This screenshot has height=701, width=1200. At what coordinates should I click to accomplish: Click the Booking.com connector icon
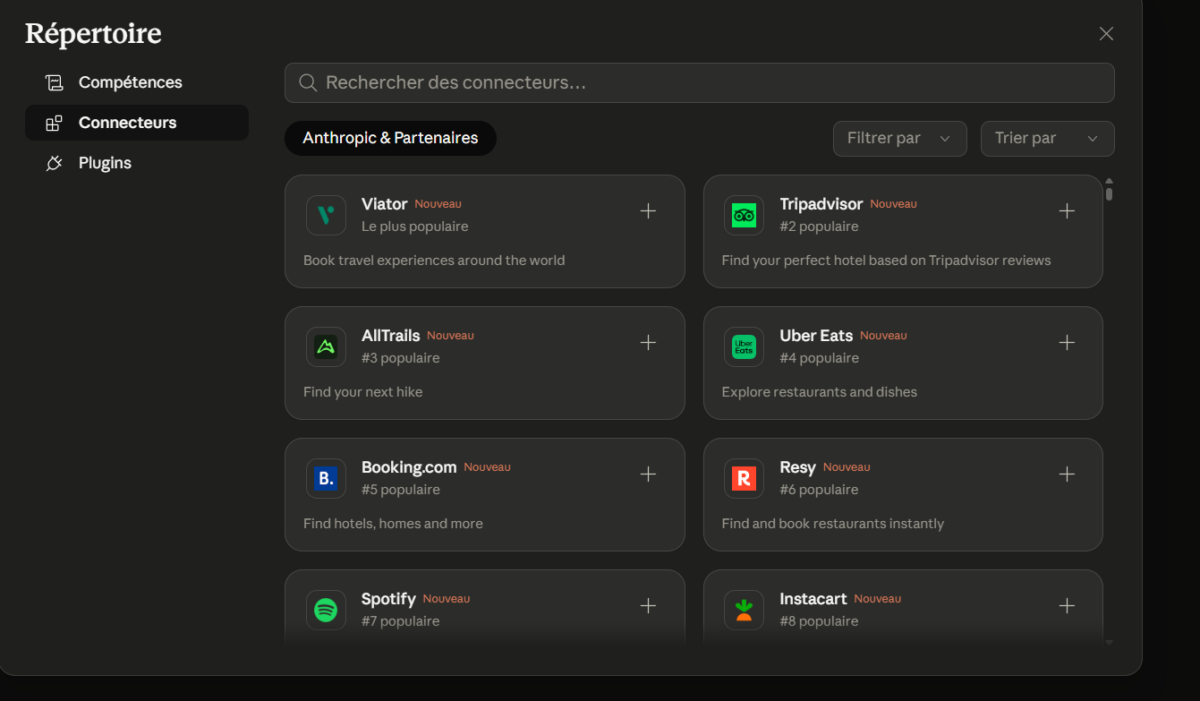(x=326, y=478)
